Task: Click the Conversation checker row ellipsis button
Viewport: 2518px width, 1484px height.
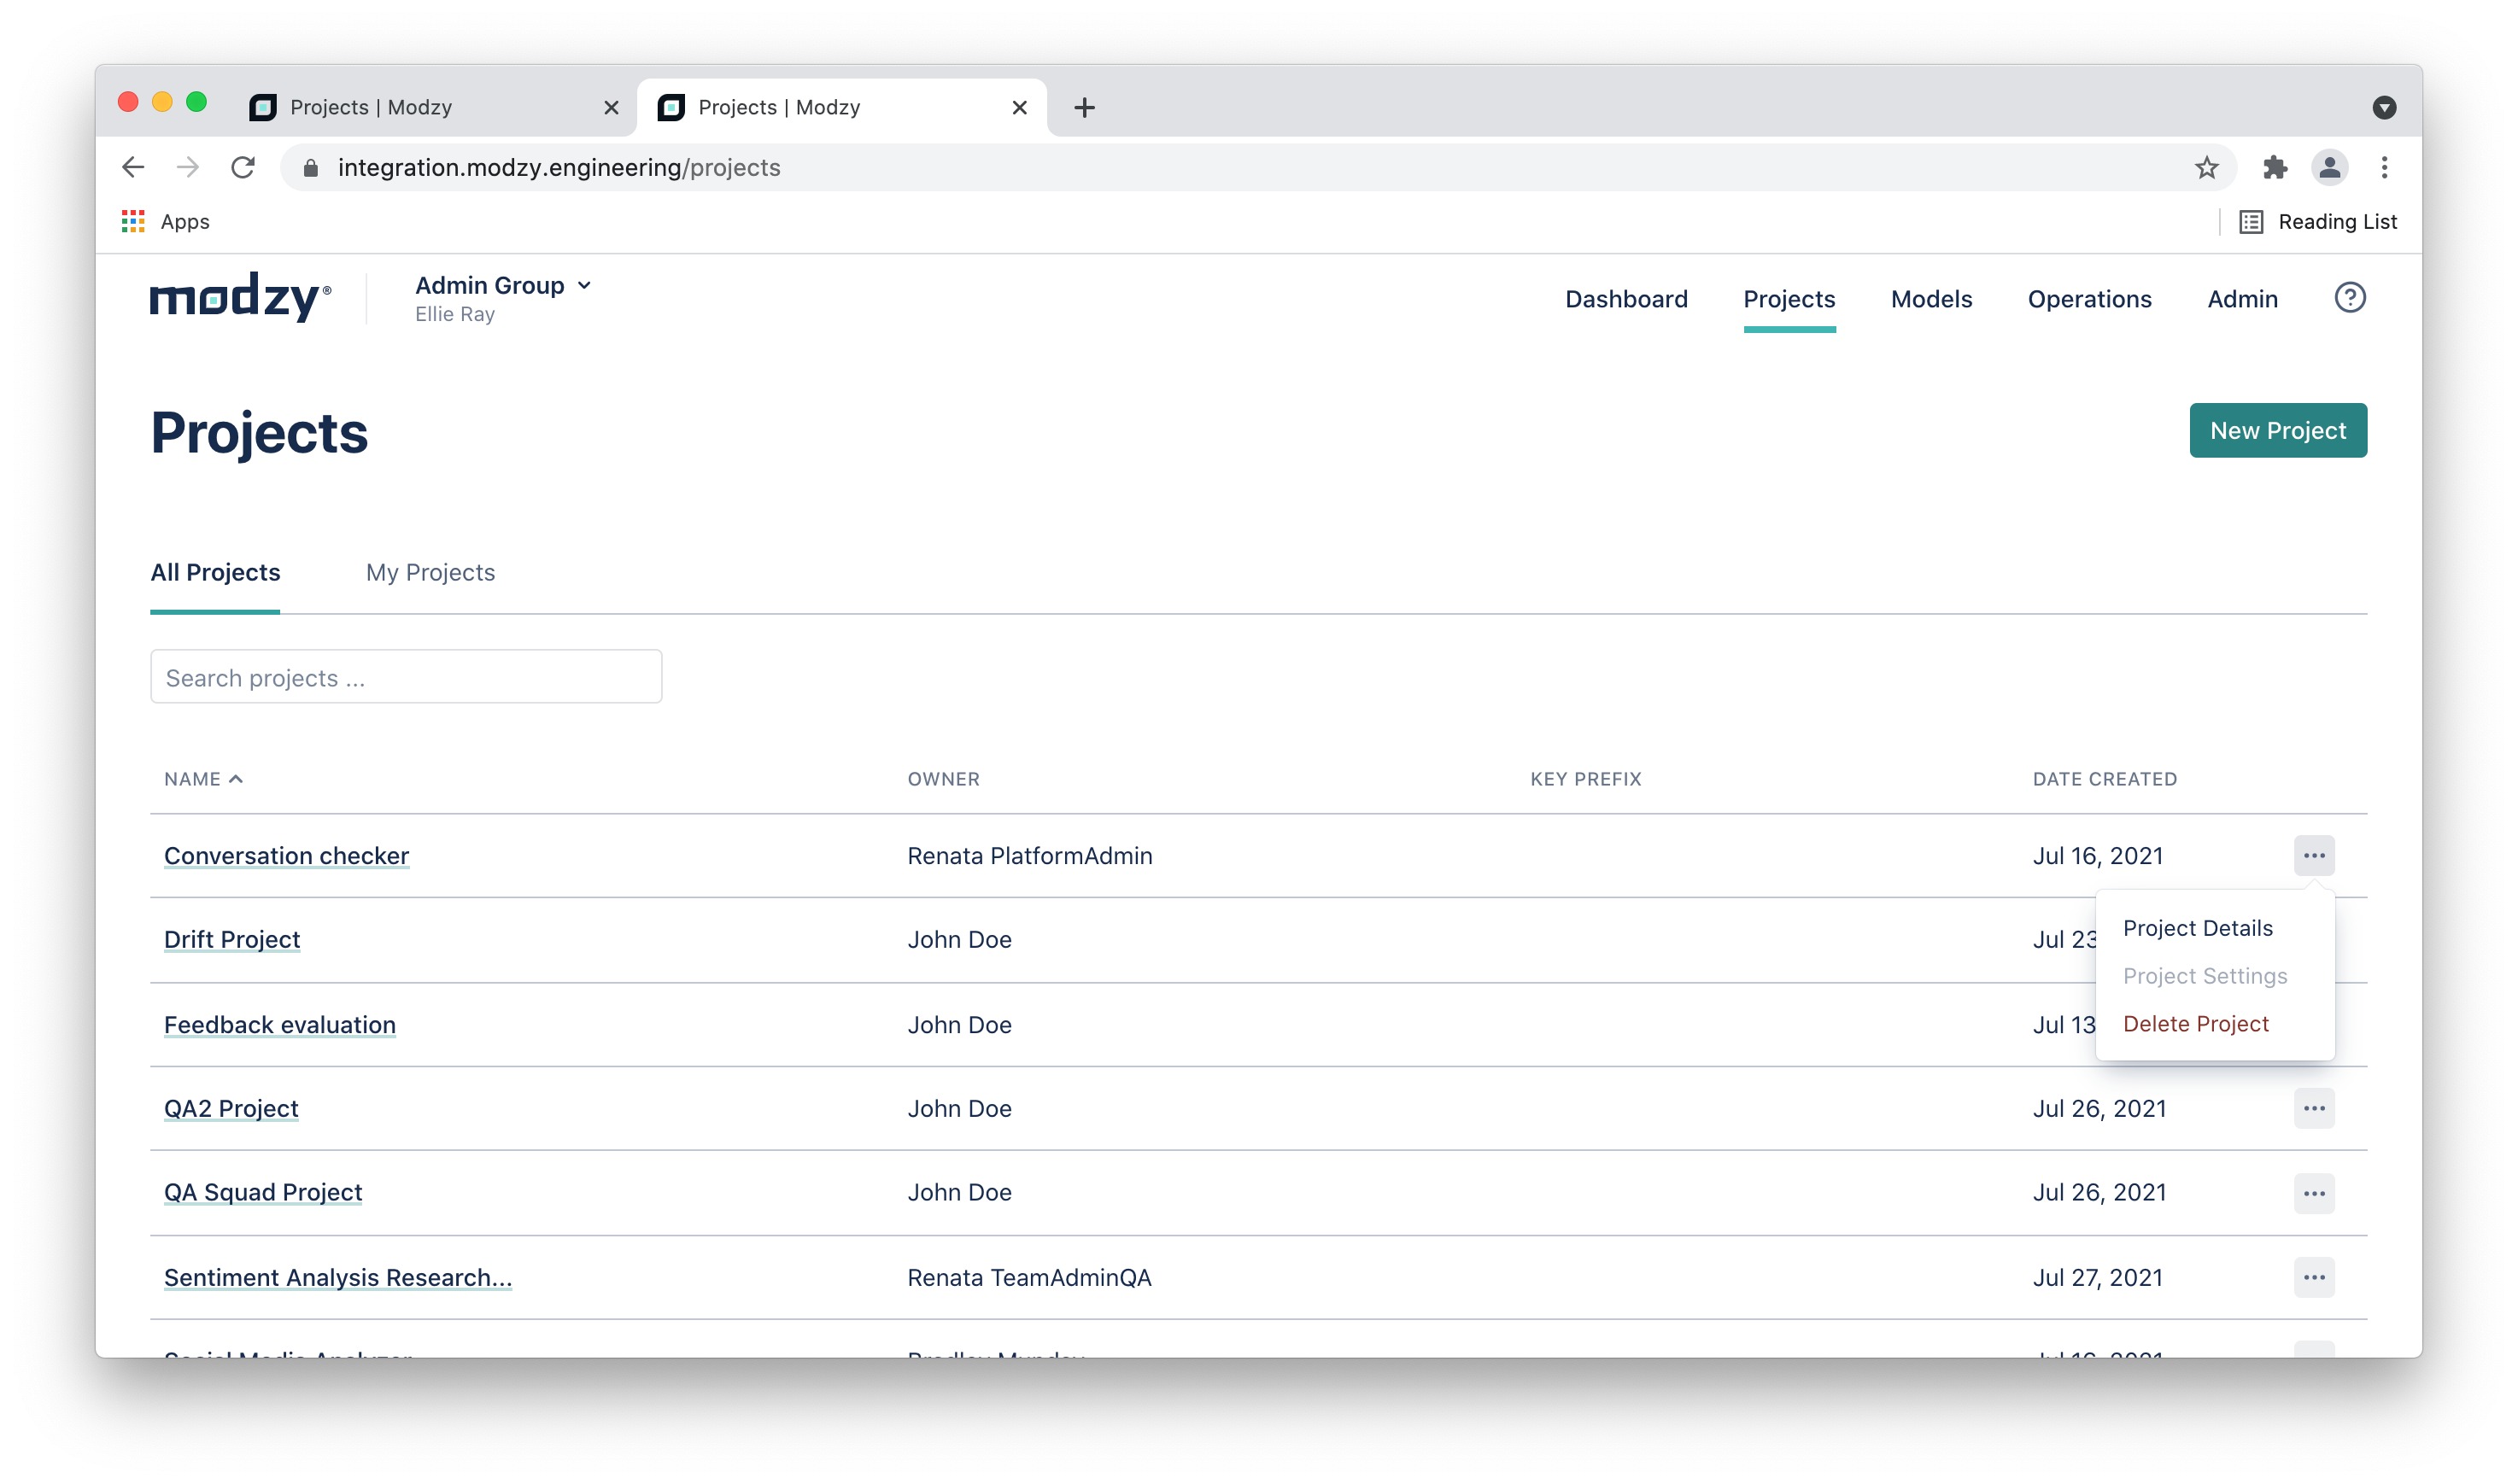Action: (2313, 855)
